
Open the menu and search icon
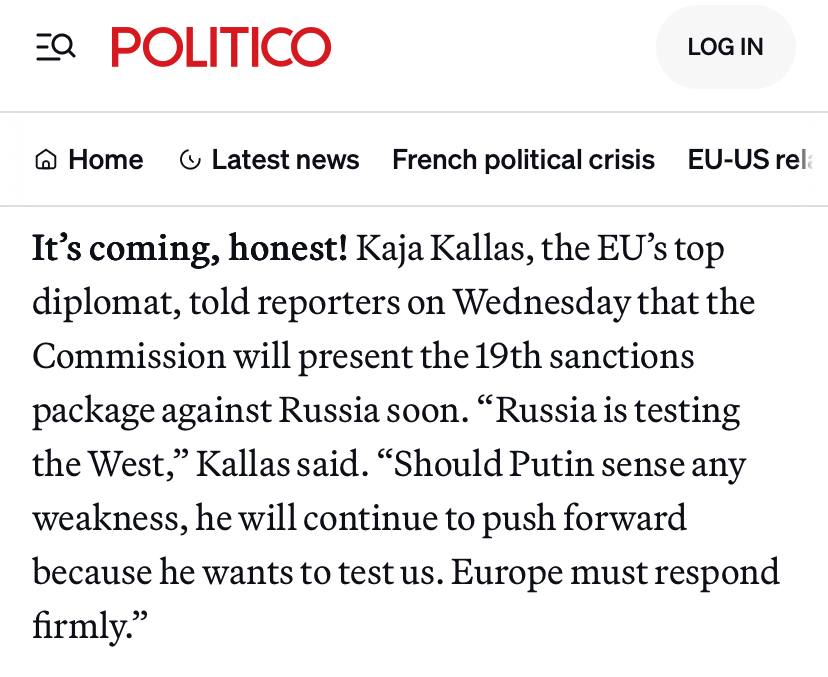tap(55, 46)
